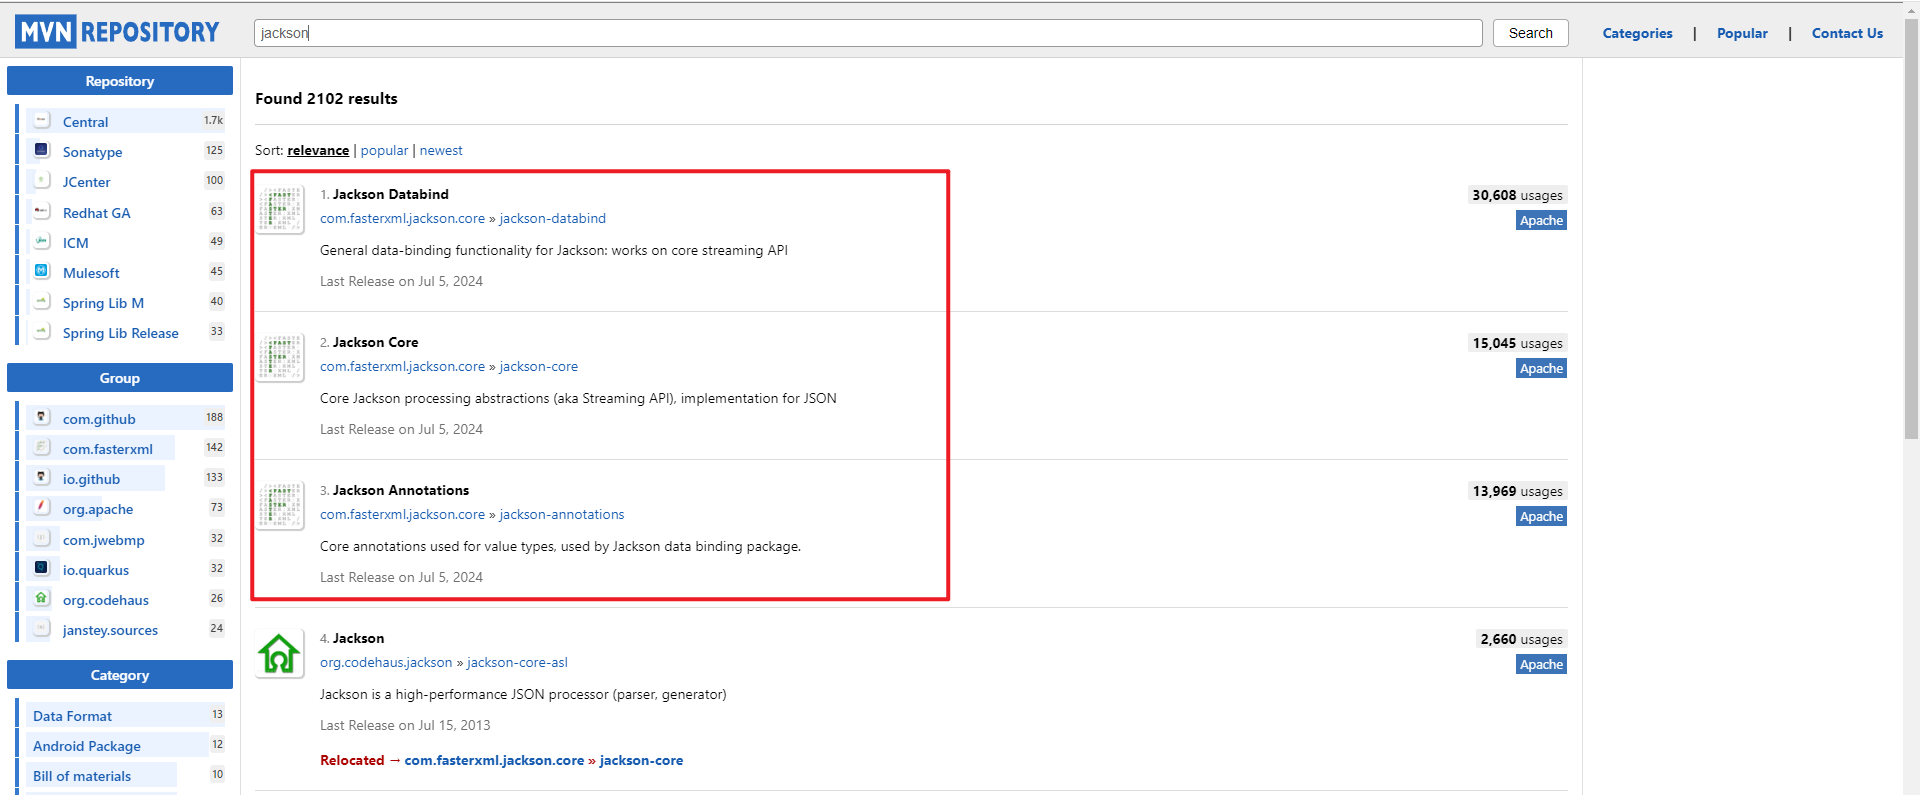Open the Jackson Core result title

375,342
